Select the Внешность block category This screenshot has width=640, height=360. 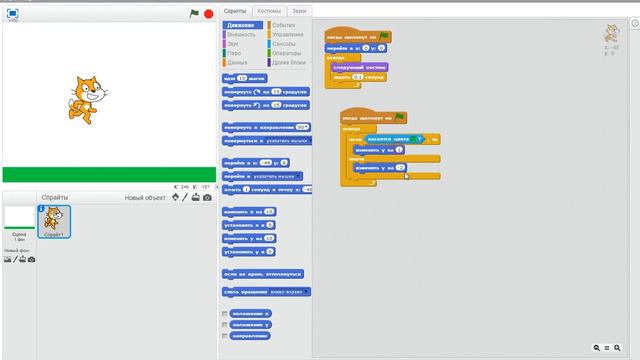241,35
